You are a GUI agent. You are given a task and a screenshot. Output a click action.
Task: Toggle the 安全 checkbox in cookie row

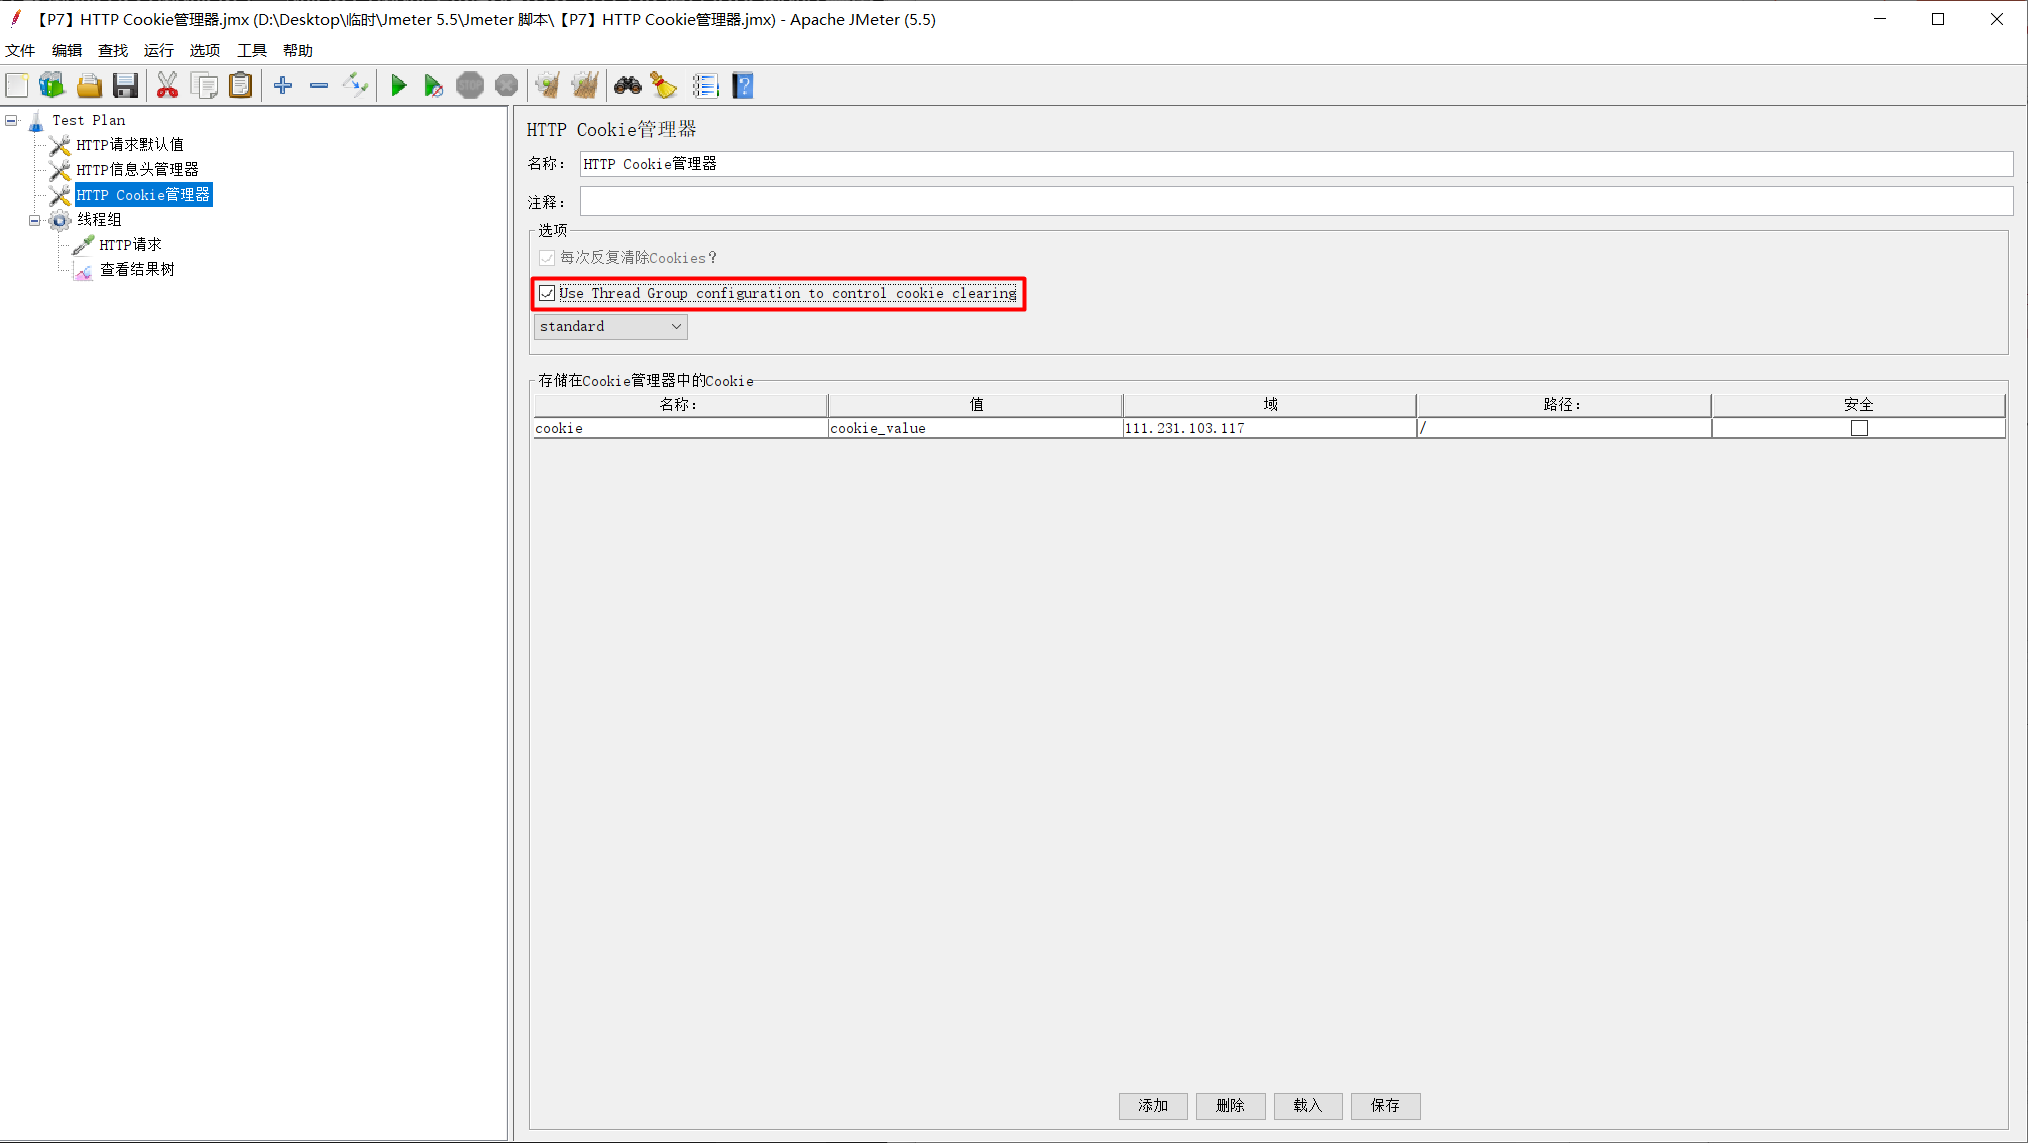1859,428
